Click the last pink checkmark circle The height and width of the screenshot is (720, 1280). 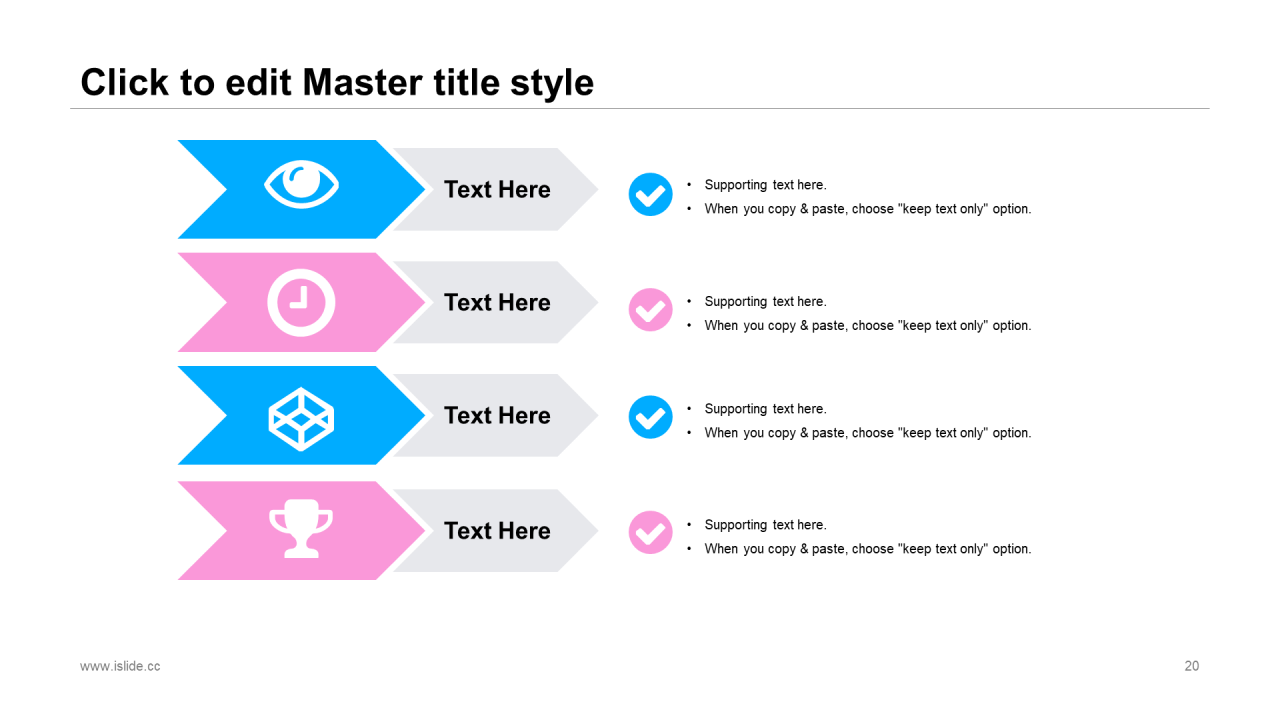coord(650,532)
